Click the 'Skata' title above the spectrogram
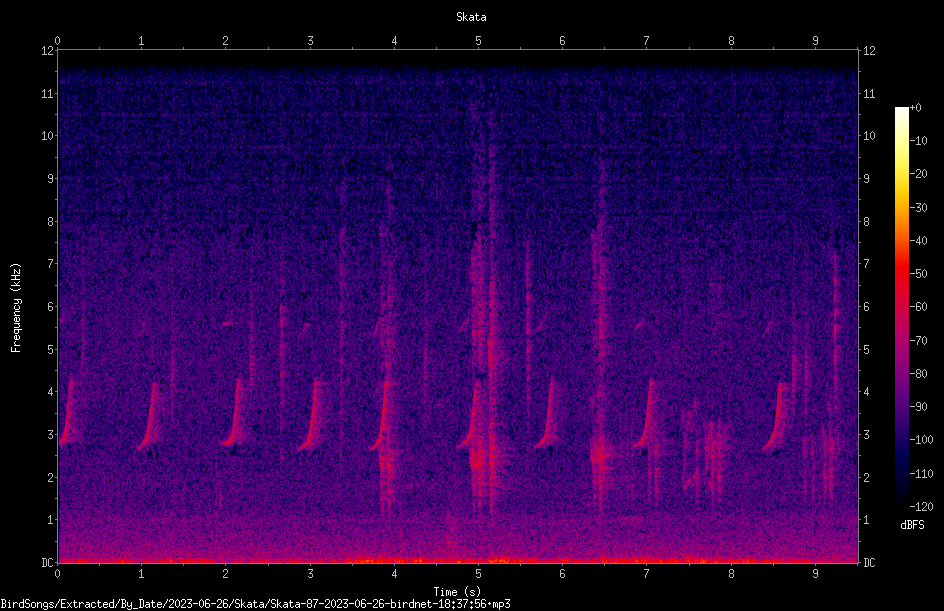 tap(471, 17)
